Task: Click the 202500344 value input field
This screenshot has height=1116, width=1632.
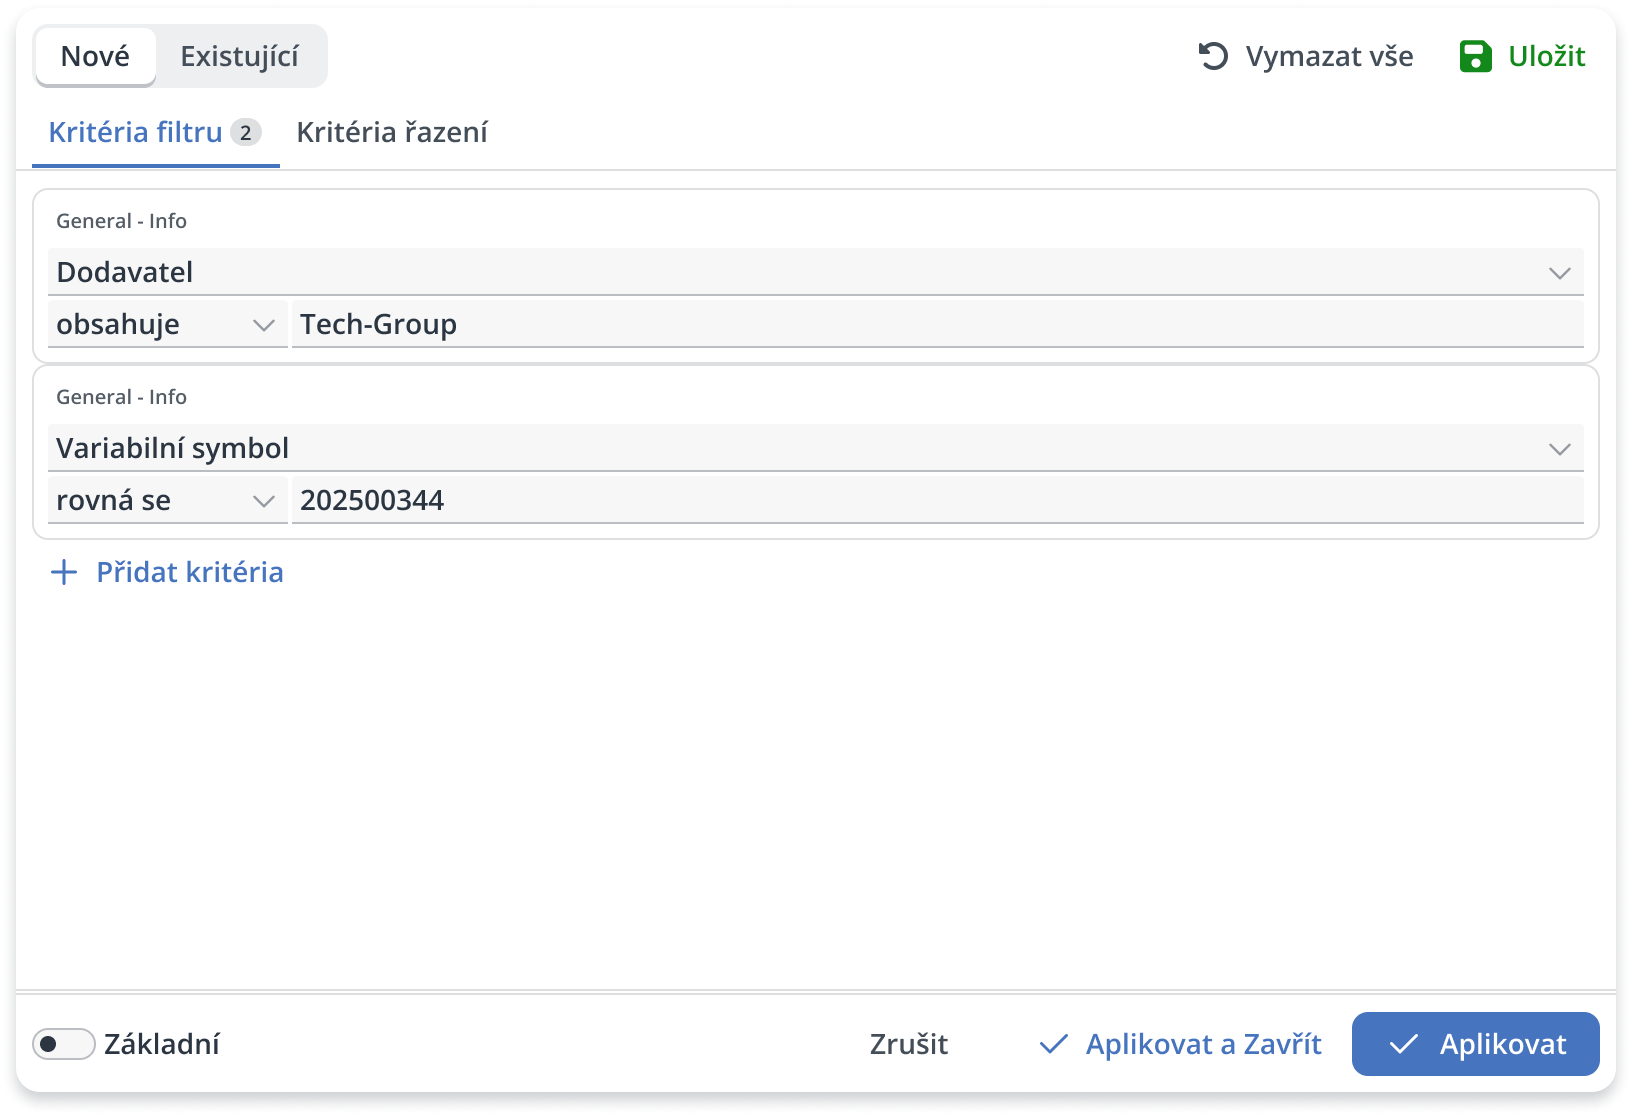Action: pyautogui.click(x=936, y=500)
